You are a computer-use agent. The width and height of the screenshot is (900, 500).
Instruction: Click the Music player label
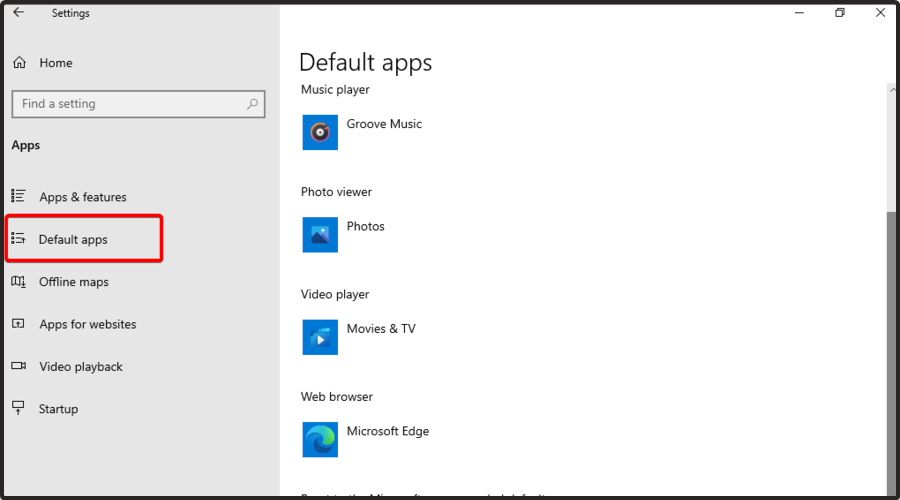335,90
